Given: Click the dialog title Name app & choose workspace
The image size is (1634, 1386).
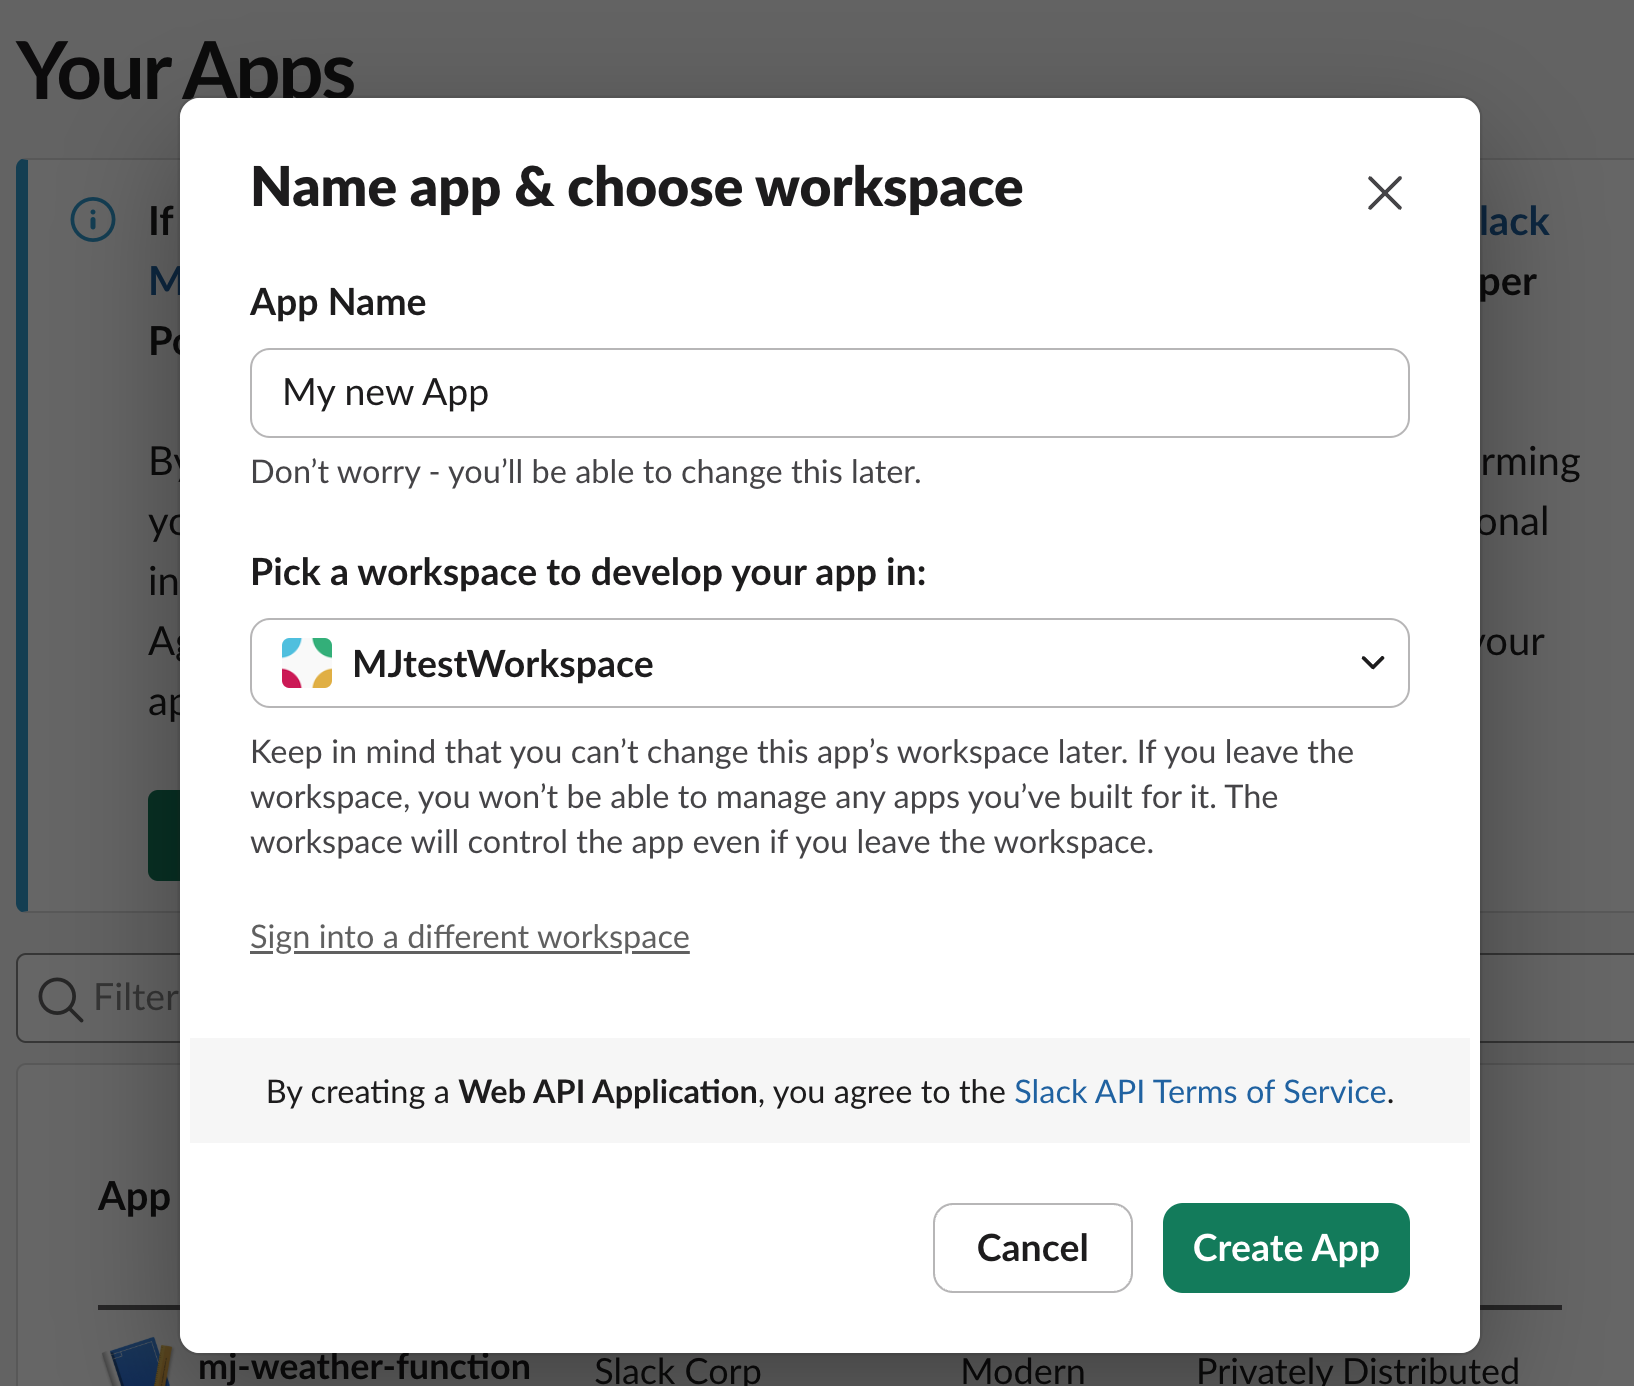Looking at the screenshot, I should pos(637,187).
